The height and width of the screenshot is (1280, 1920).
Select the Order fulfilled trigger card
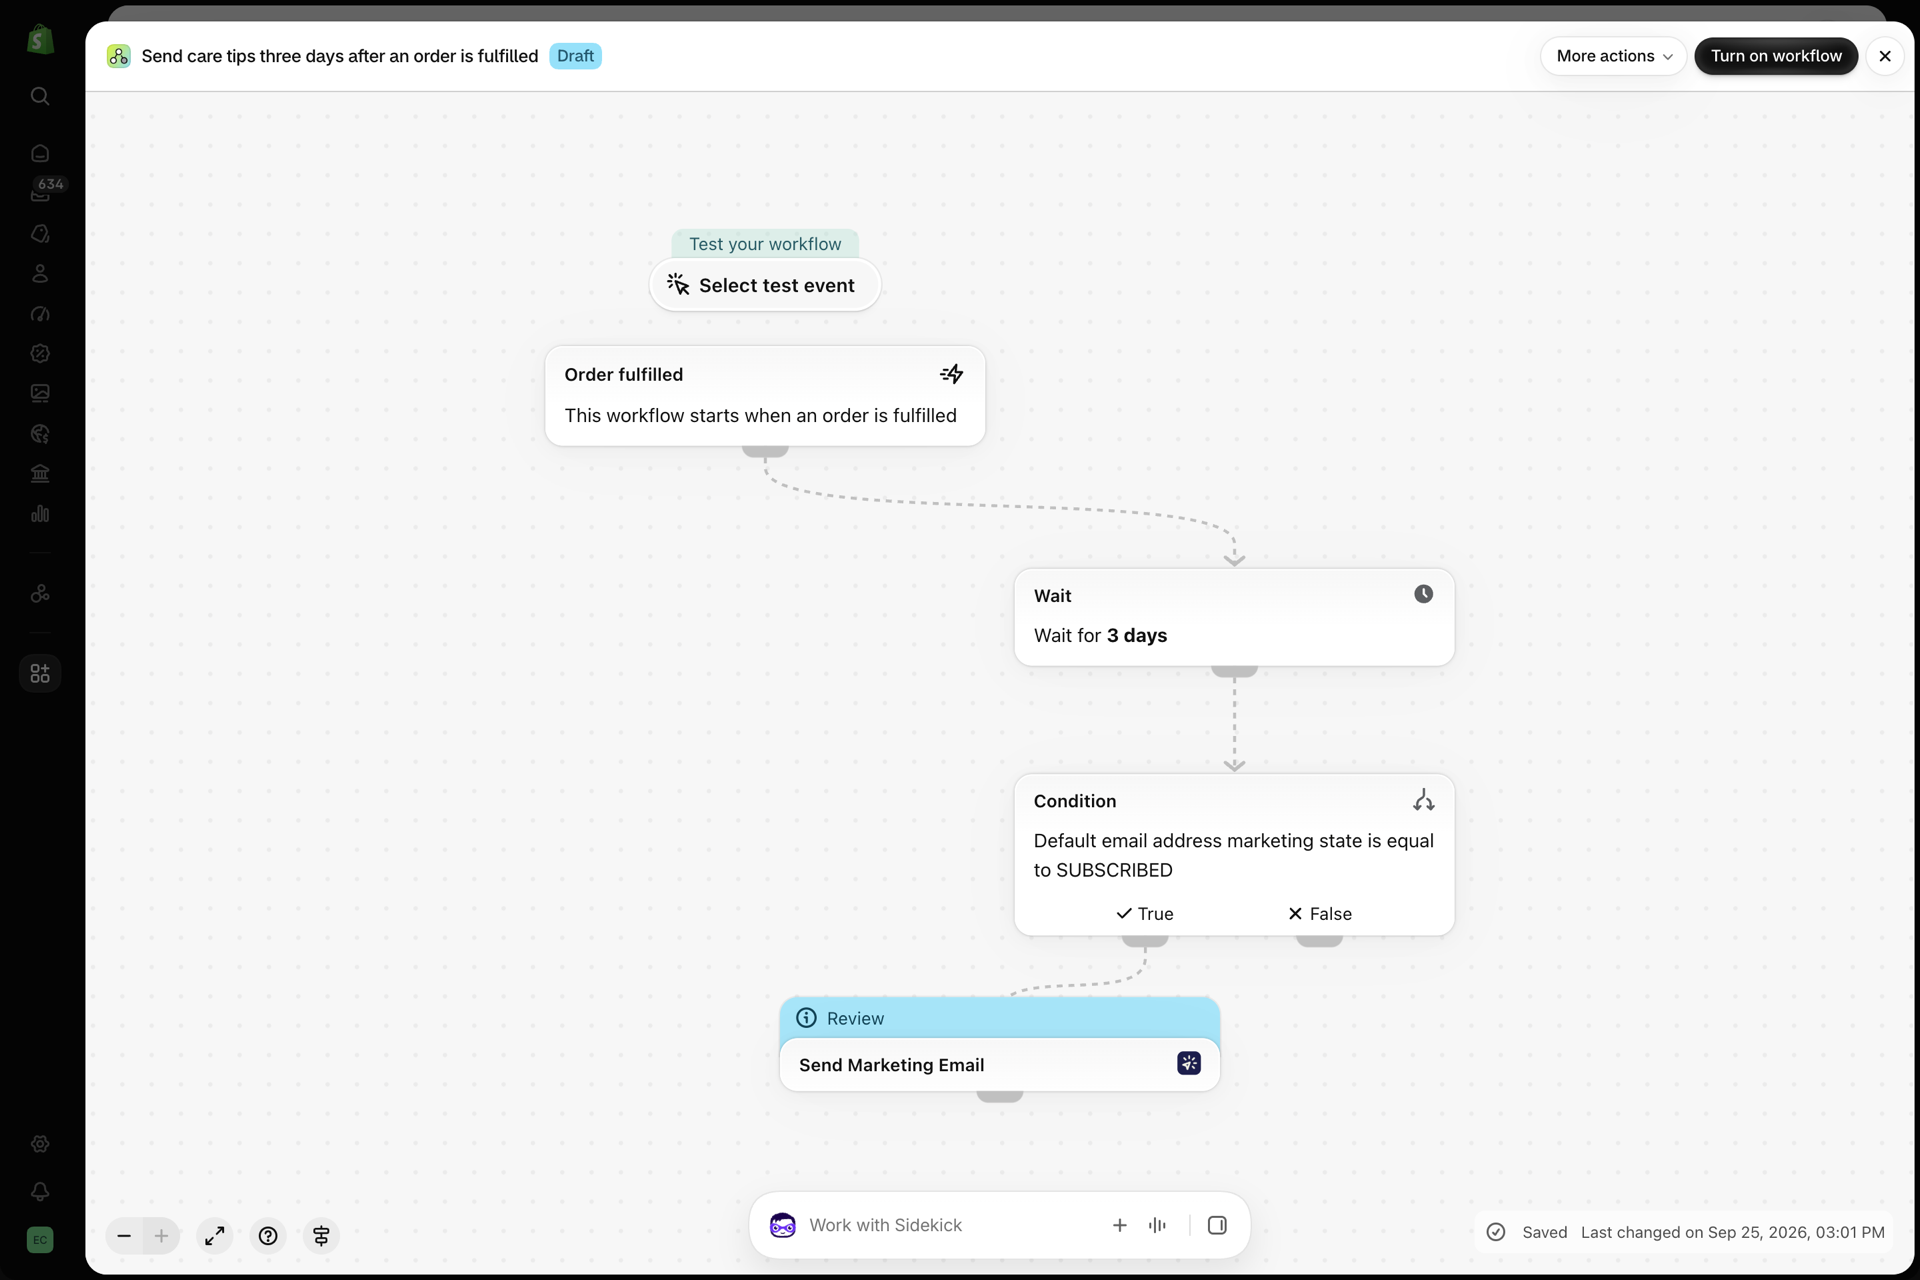(x=765, y=396)
